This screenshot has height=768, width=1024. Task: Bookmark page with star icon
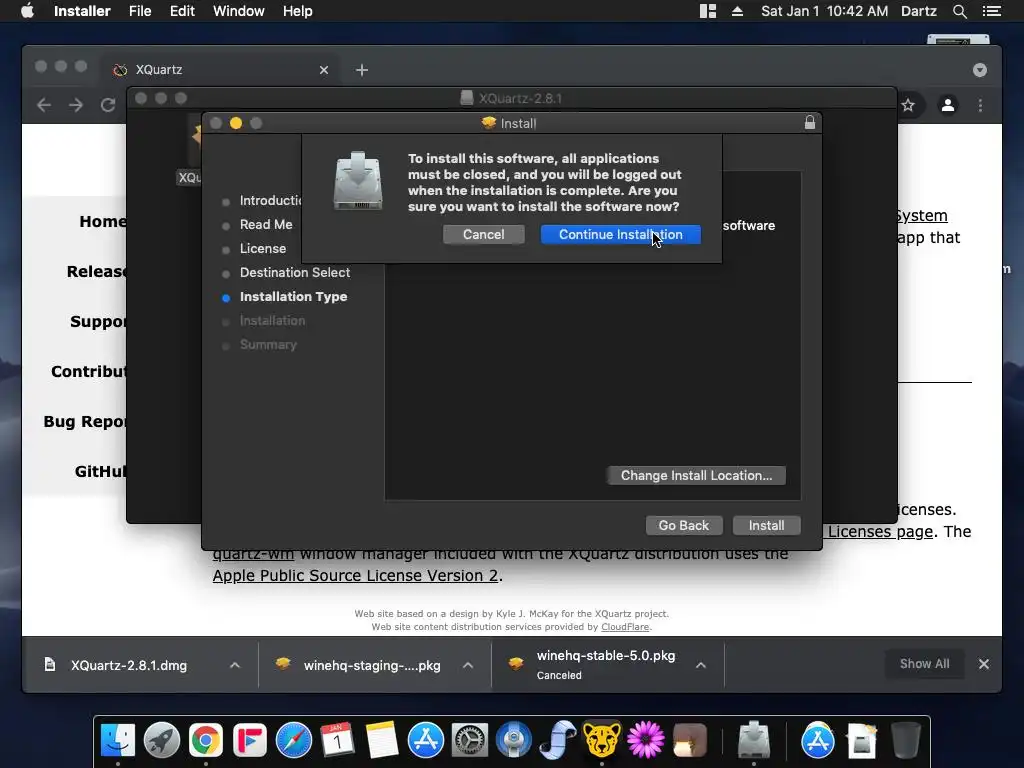908,105
